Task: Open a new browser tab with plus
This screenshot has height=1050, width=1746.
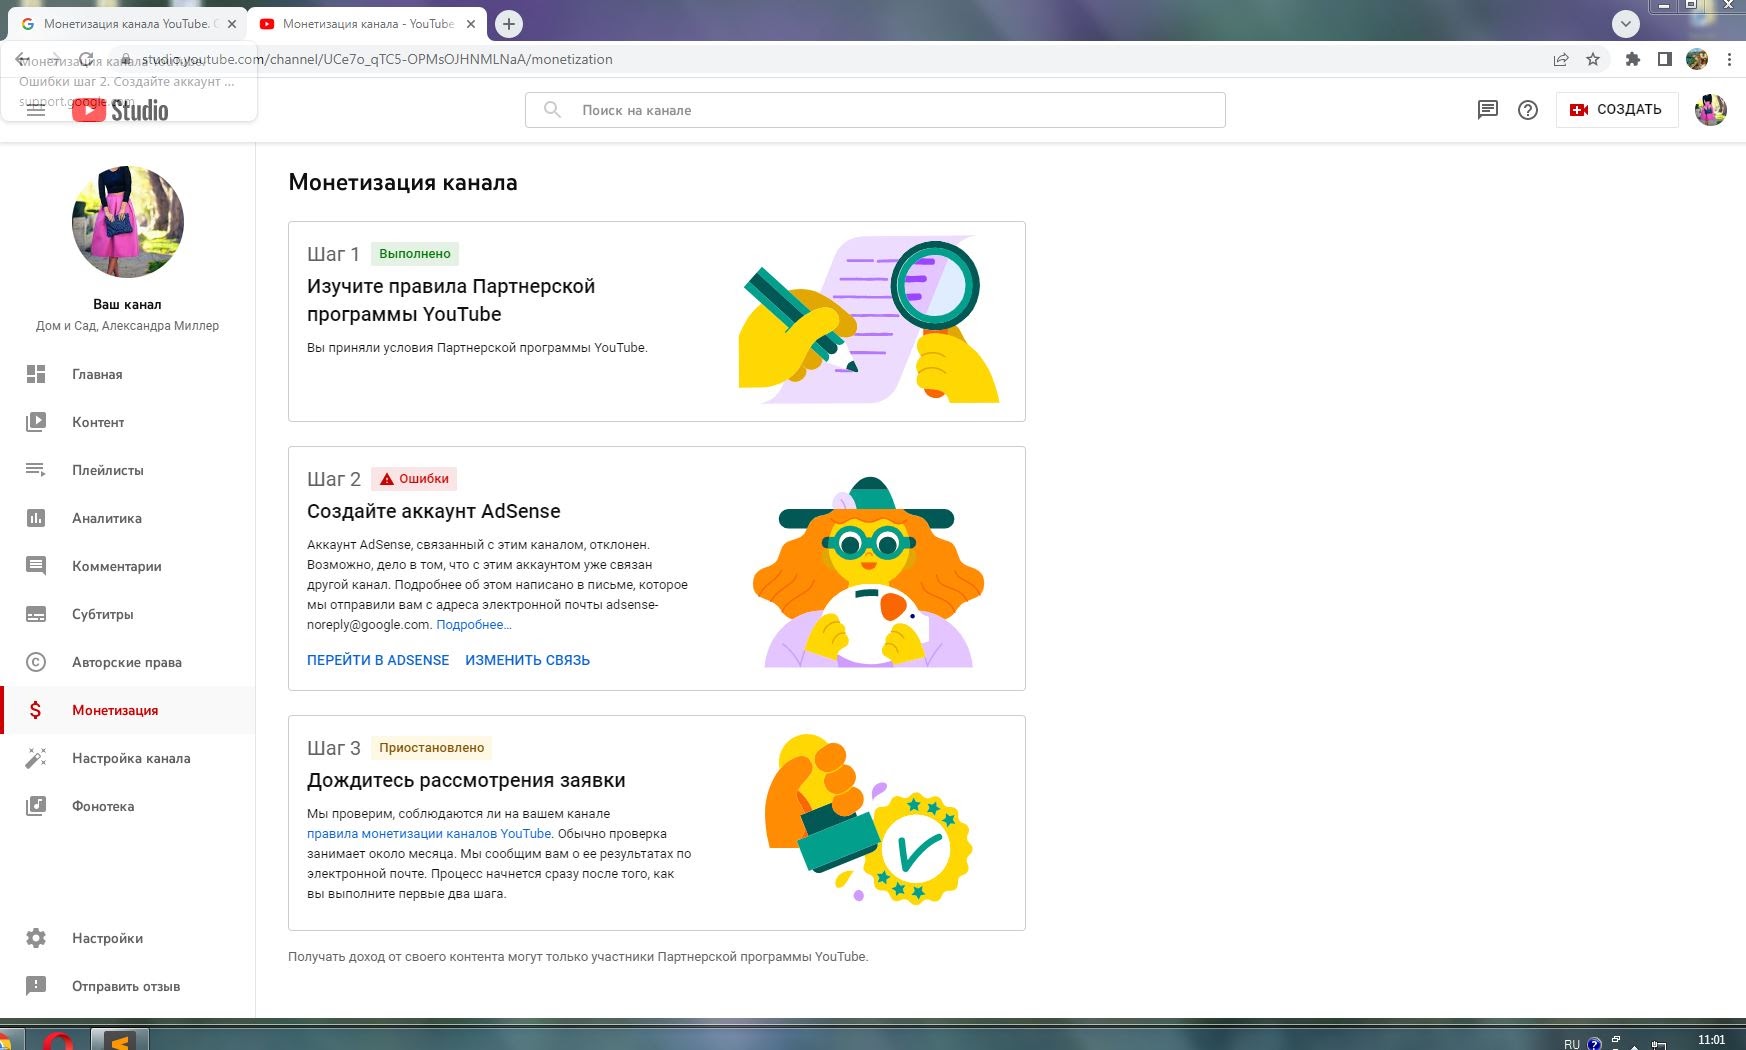Action: tap(509, 23)
